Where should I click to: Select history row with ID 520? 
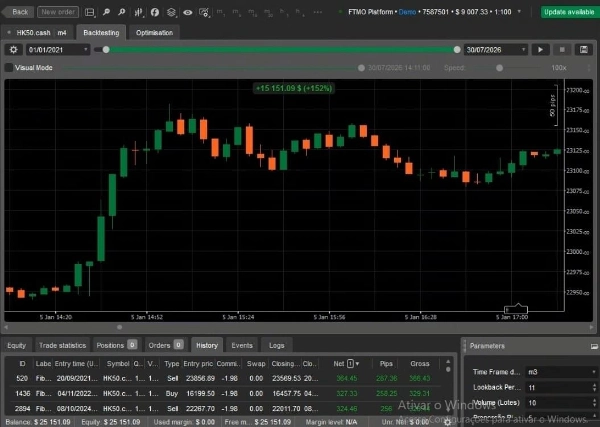pos(223,378)
